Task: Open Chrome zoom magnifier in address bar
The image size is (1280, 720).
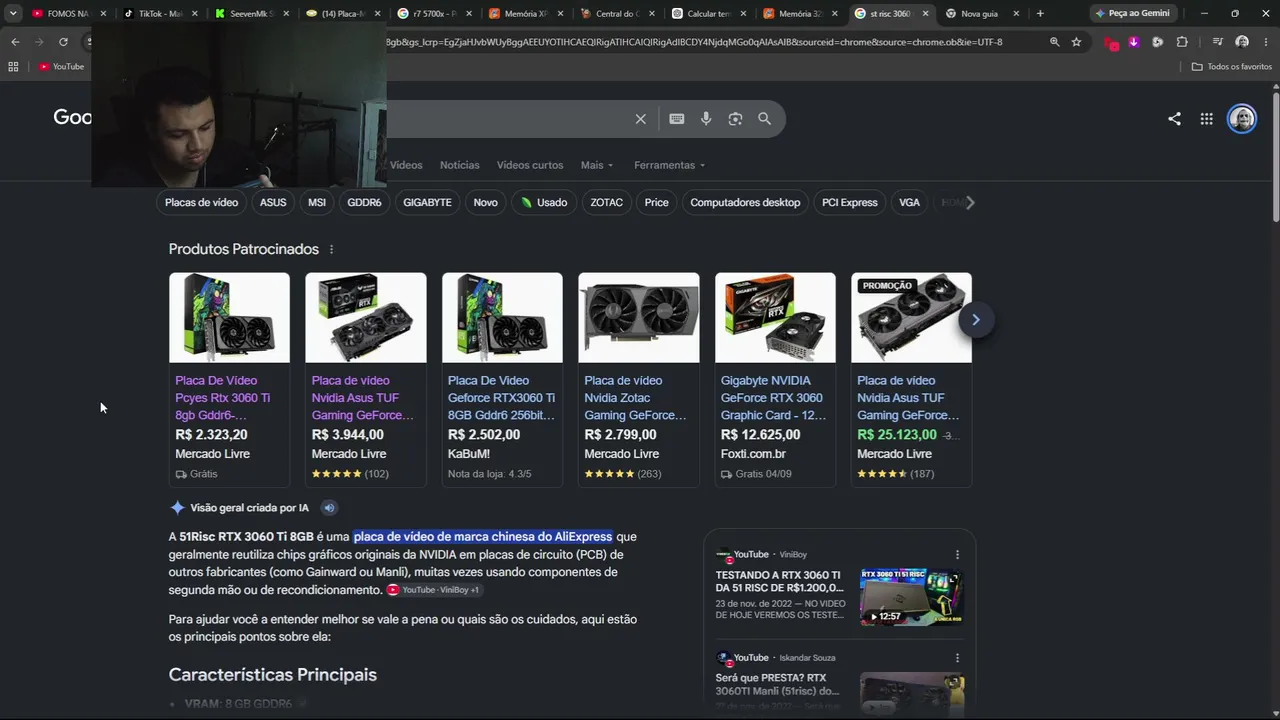Action: pyautogui.click(x=1054, y=42)
